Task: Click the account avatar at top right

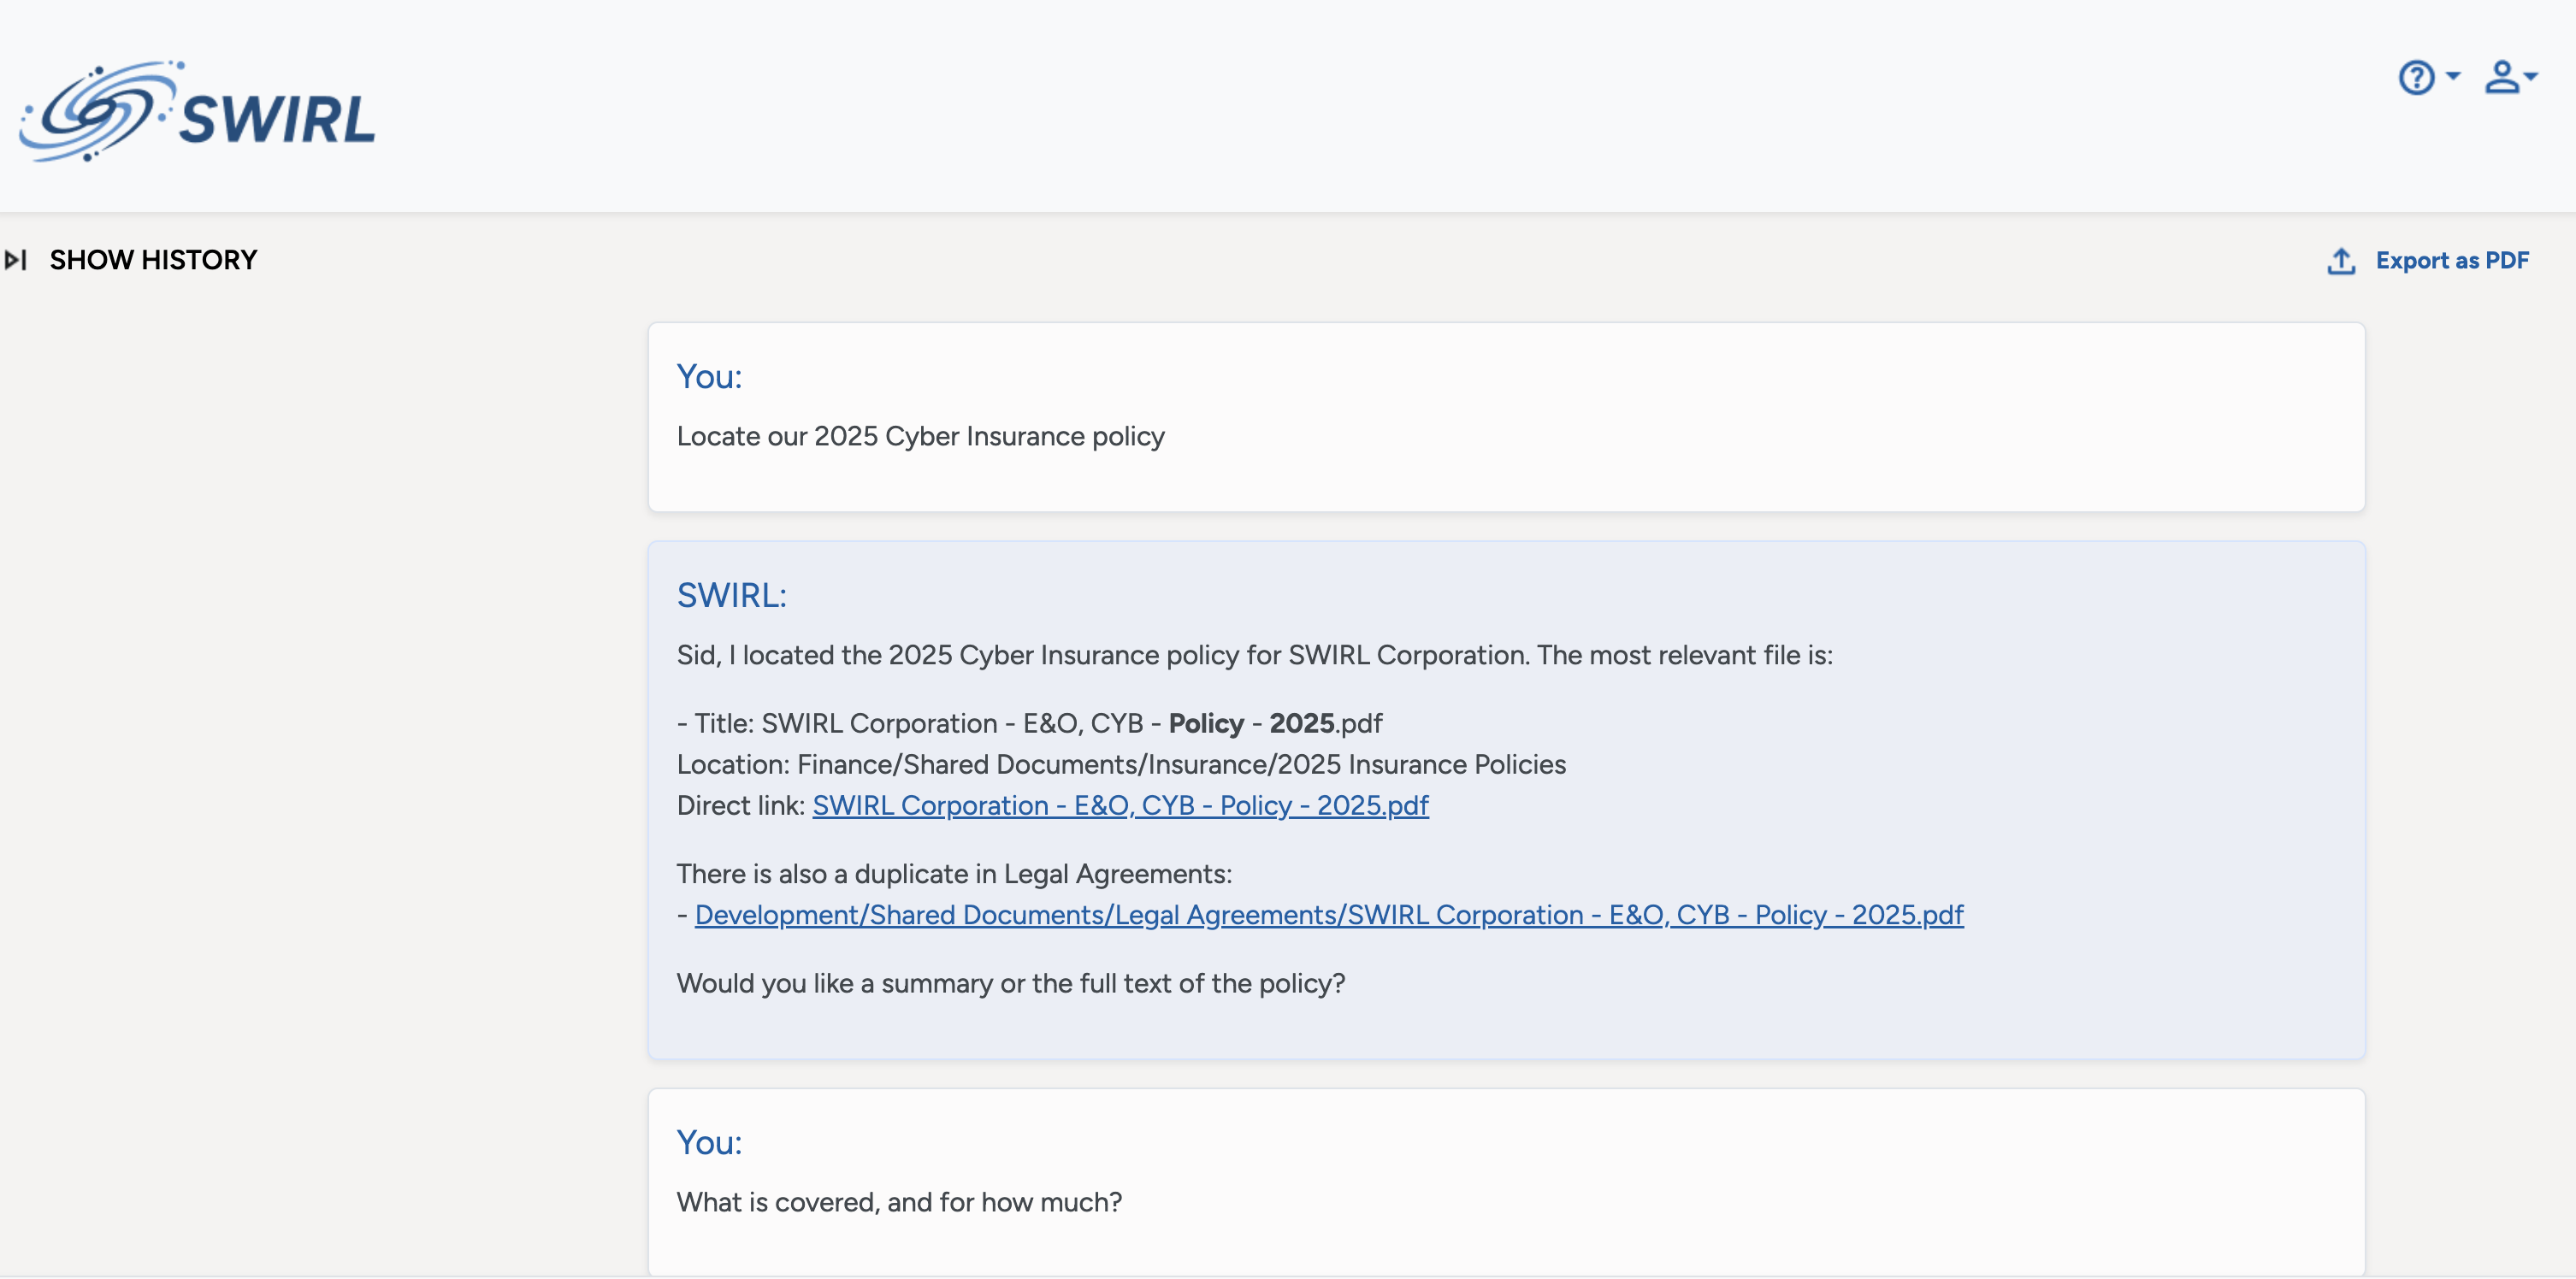Action: point(2505,78)
